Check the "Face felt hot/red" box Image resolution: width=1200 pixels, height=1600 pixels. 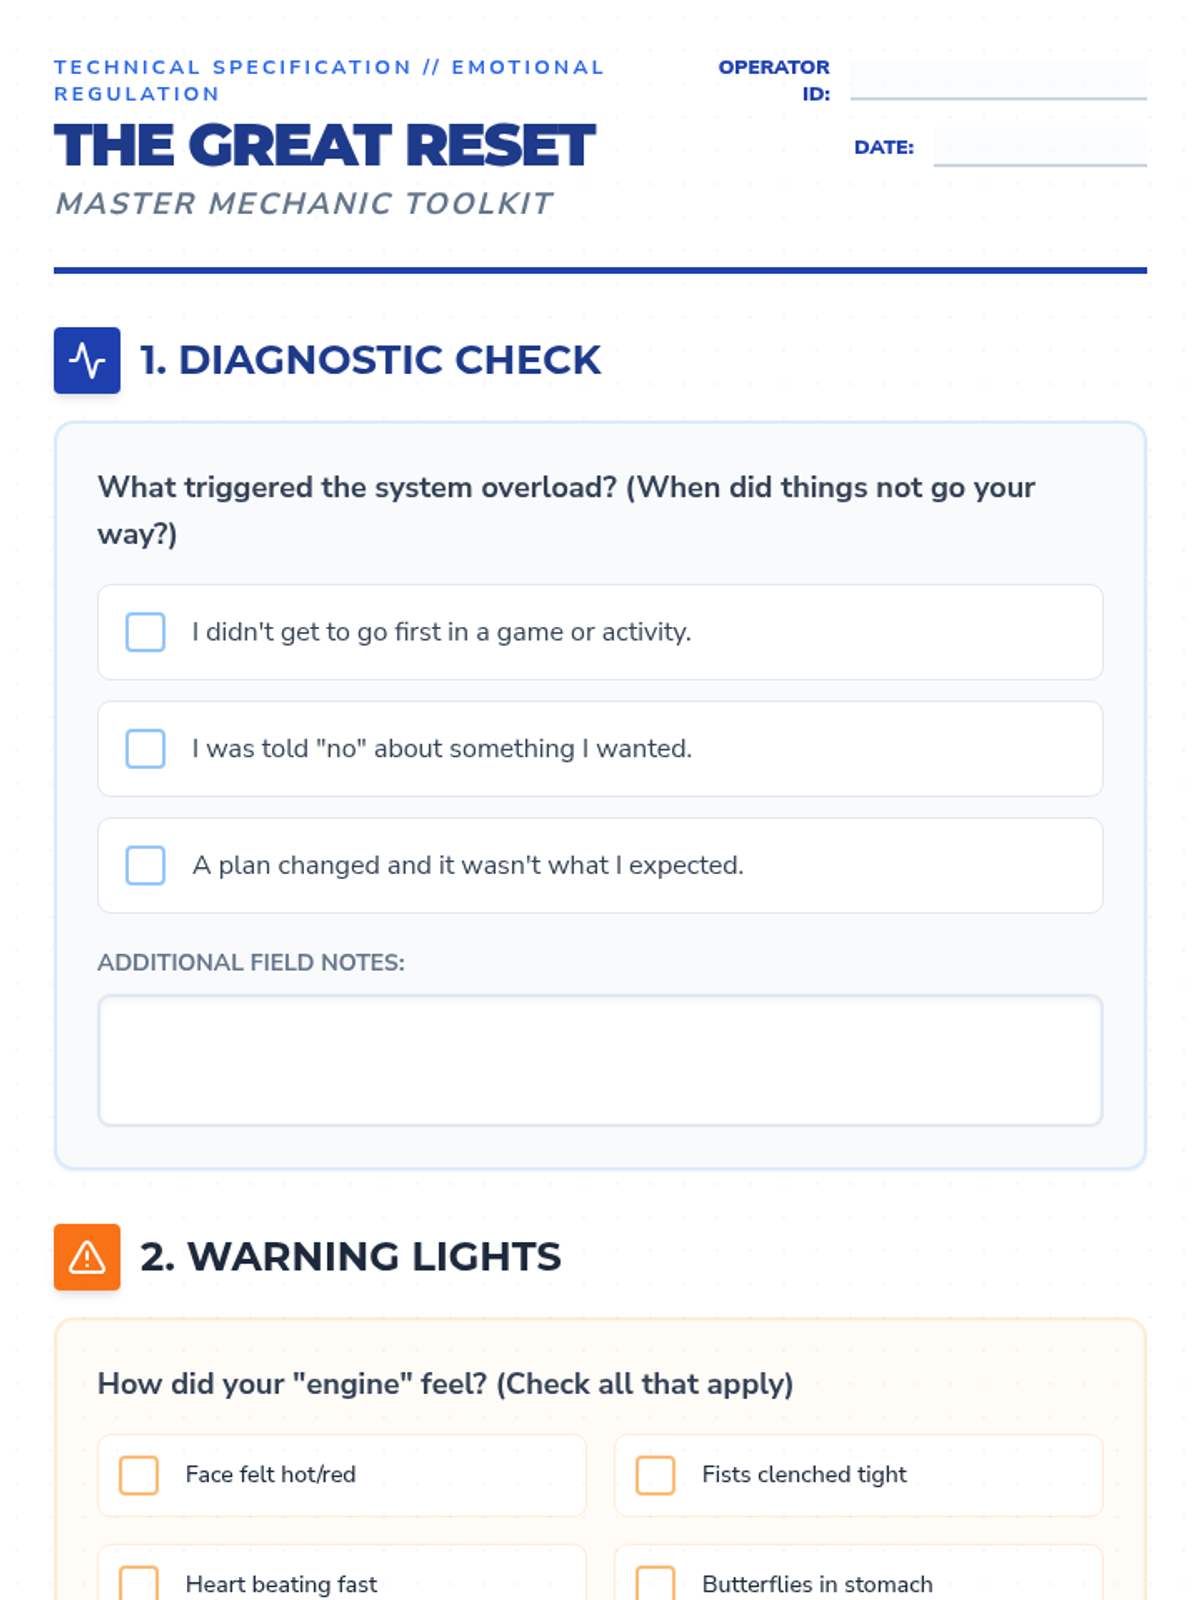click(139, 1475)
